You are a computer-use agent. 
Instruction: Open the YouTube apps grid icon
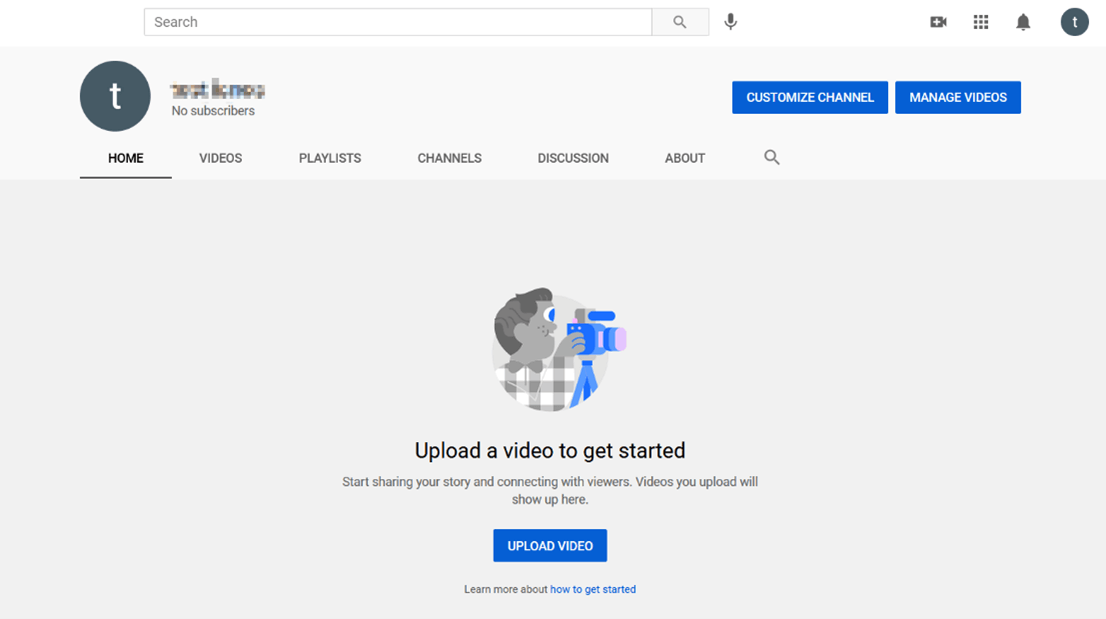pyautogui.click(x=981, y=22)
